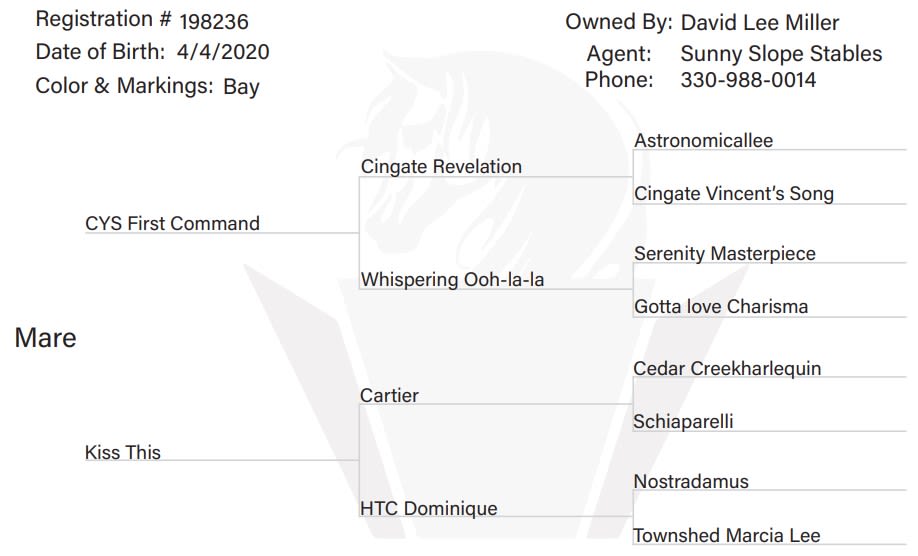
Task: Select HTC Dominique entry
Action: 429,508
